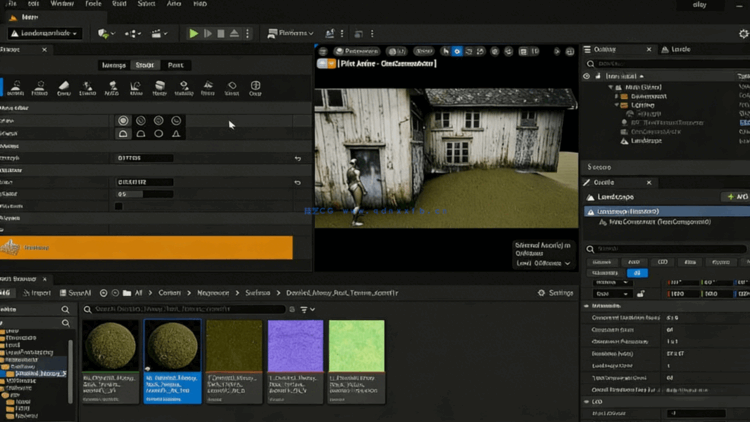Image resolution: width=750 pixels, height=422 pixels.
Task: Reset the second brush value with arrow
Action: (x=298, y=182)
